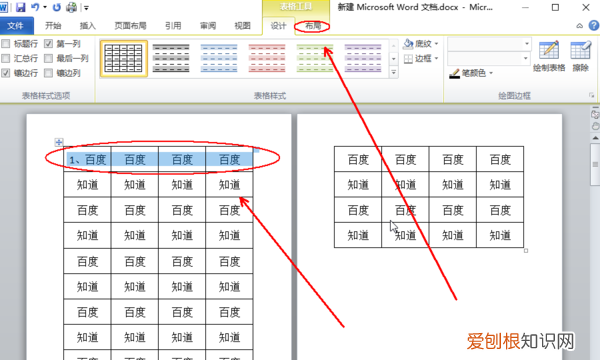Enable the 汇总行 checkbox
The image size is (600, 360).
(x=6, y=59)
